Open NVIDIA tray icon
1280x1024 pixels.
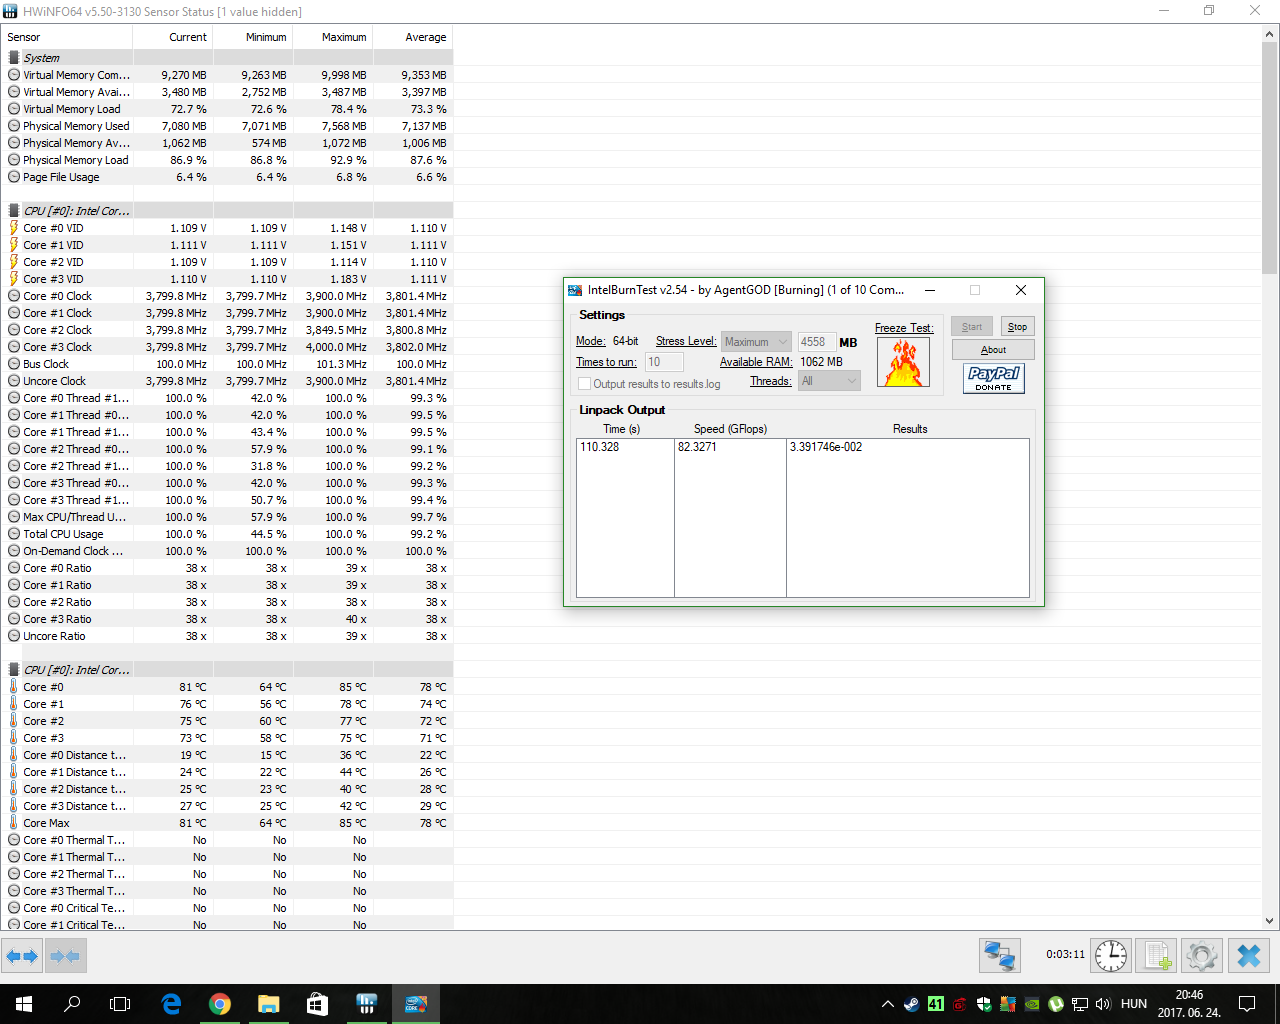(x=1031, y=1004)
